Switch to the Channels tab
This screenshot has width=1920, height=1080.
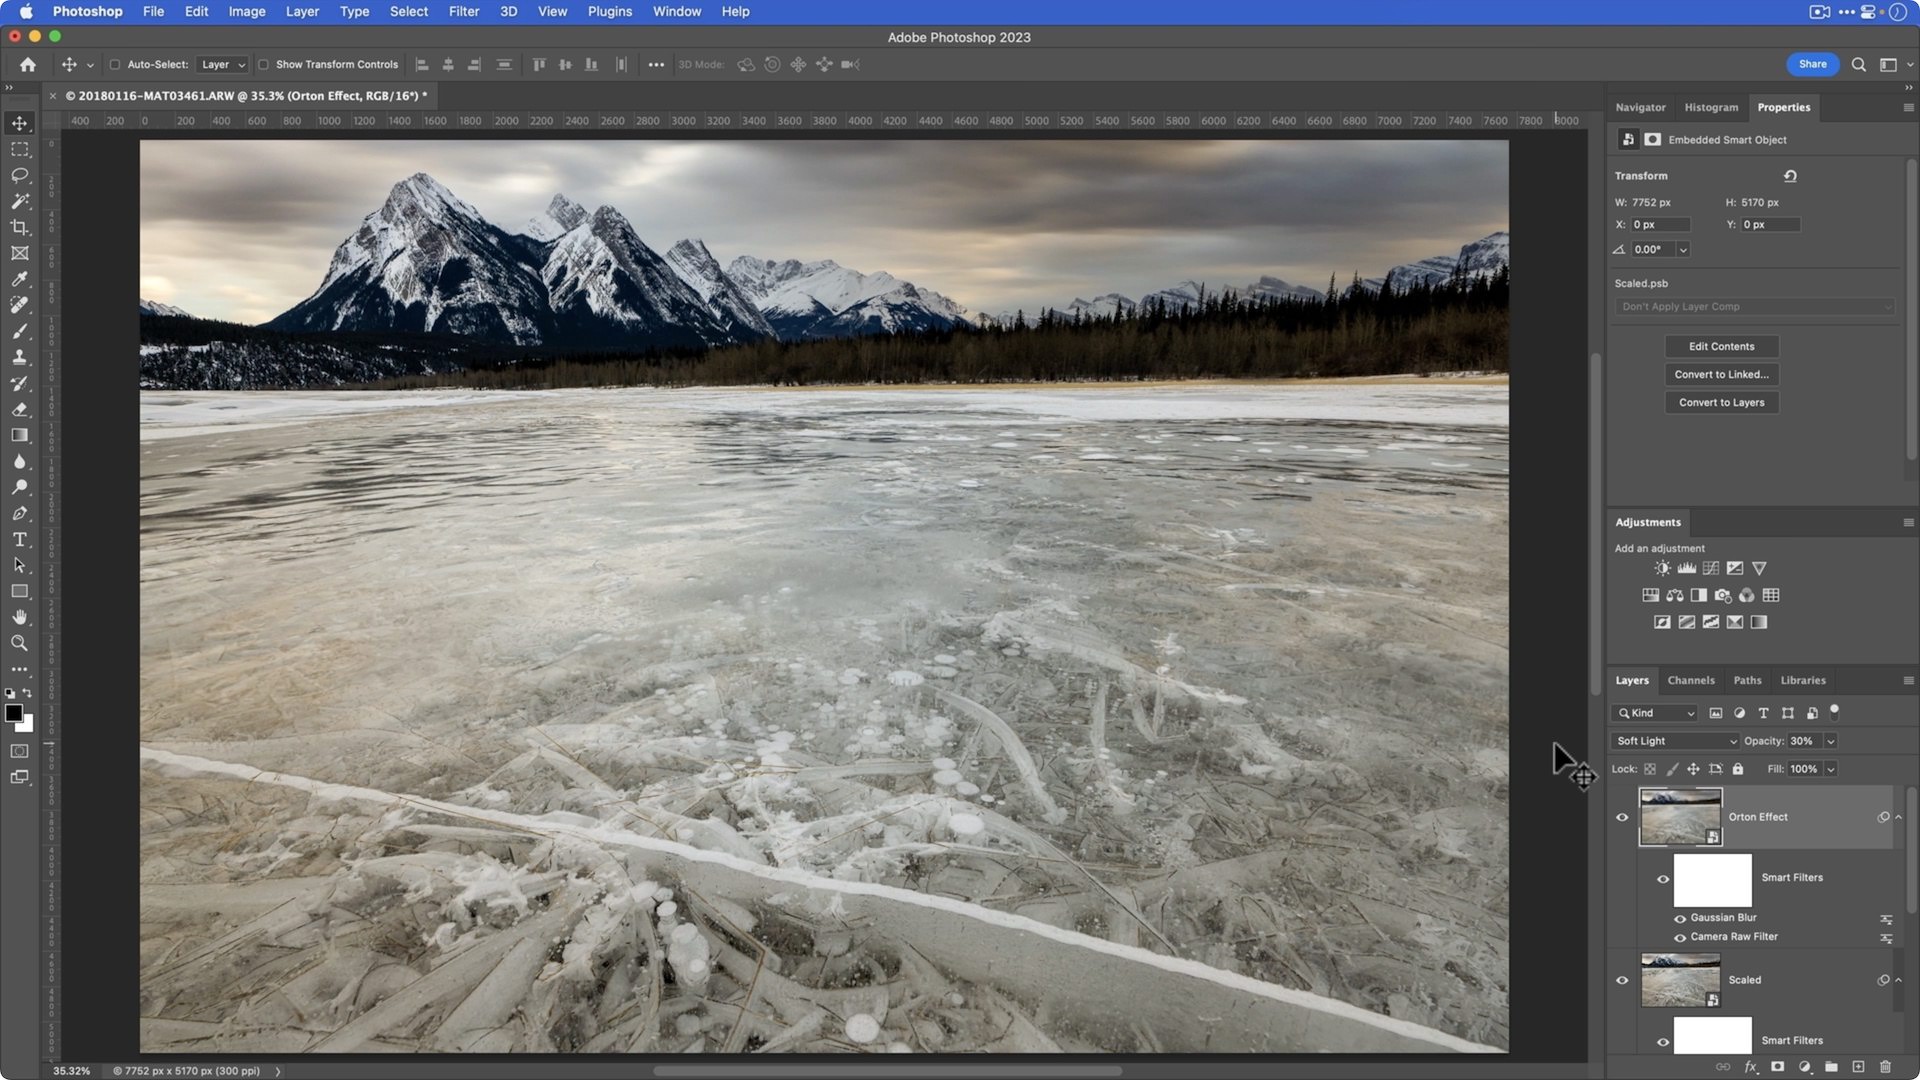click(1690, 680)
